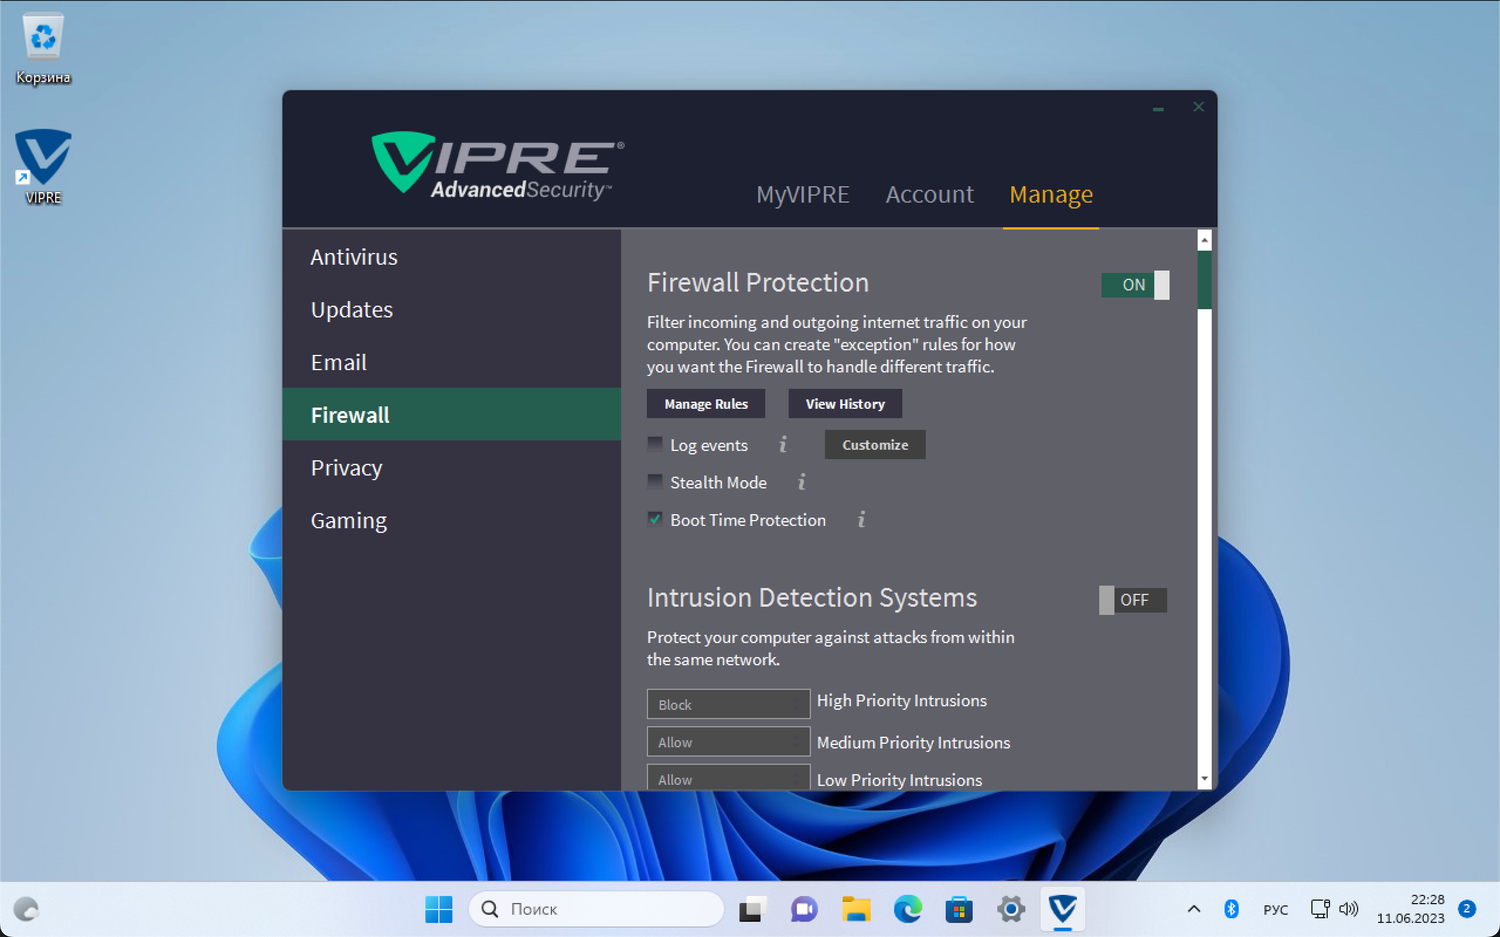Open the Updates settings section

pyautogui.click(x=452, y=310)
